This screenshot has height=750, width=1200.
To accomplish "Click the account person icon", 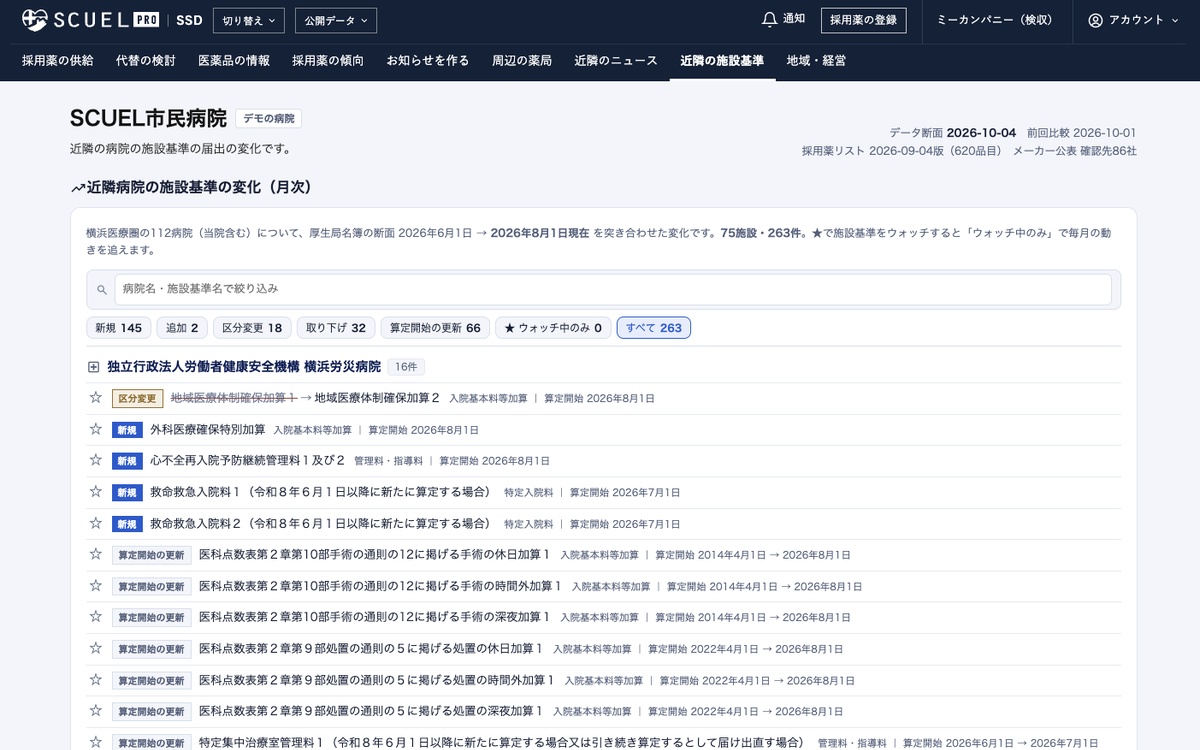I will click(1095, 20).
